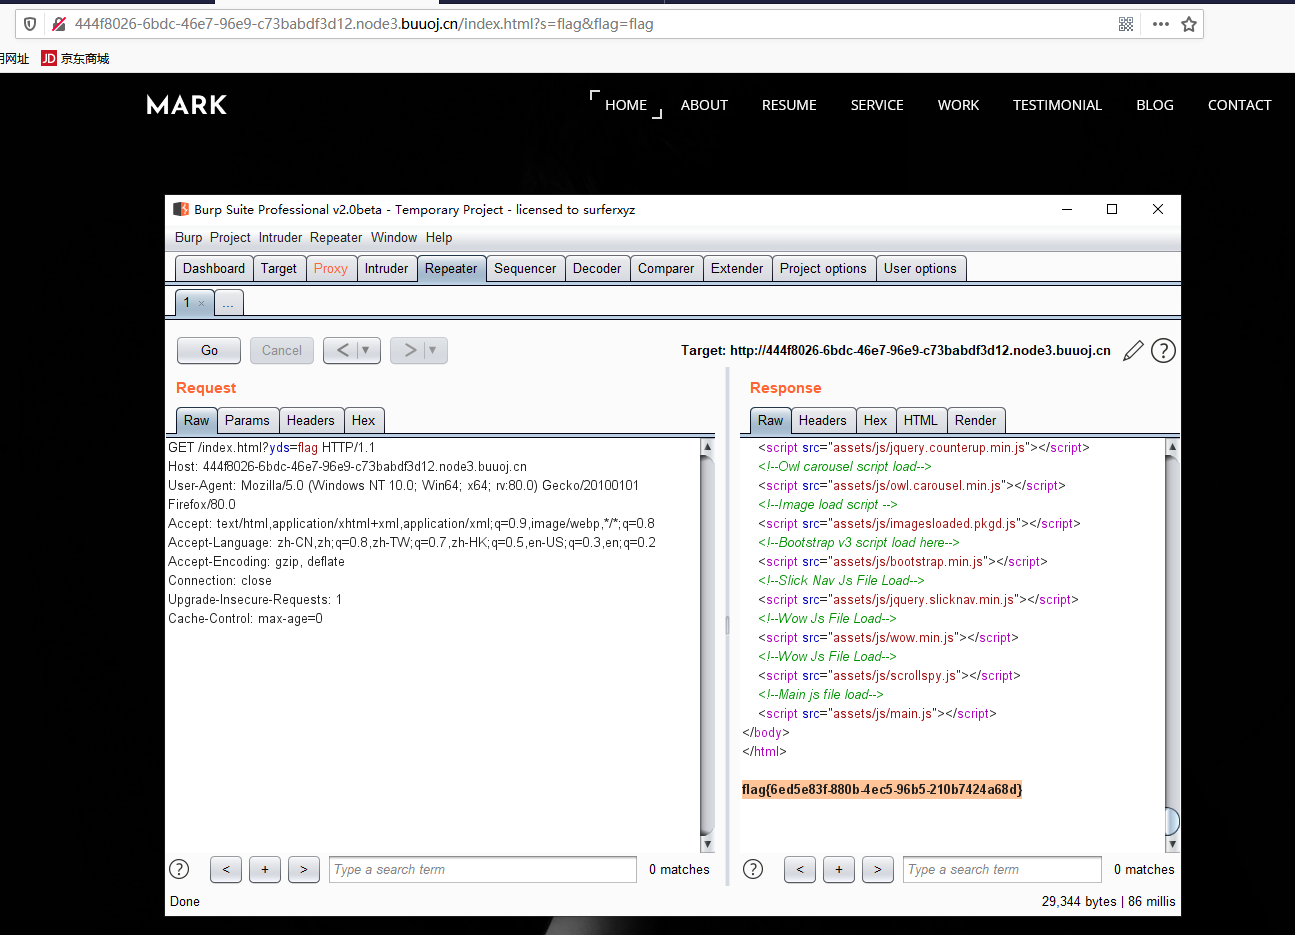This screenshot has height=935, width=1295.
Task: Go to next request history arrow
Action: [409, 350]
